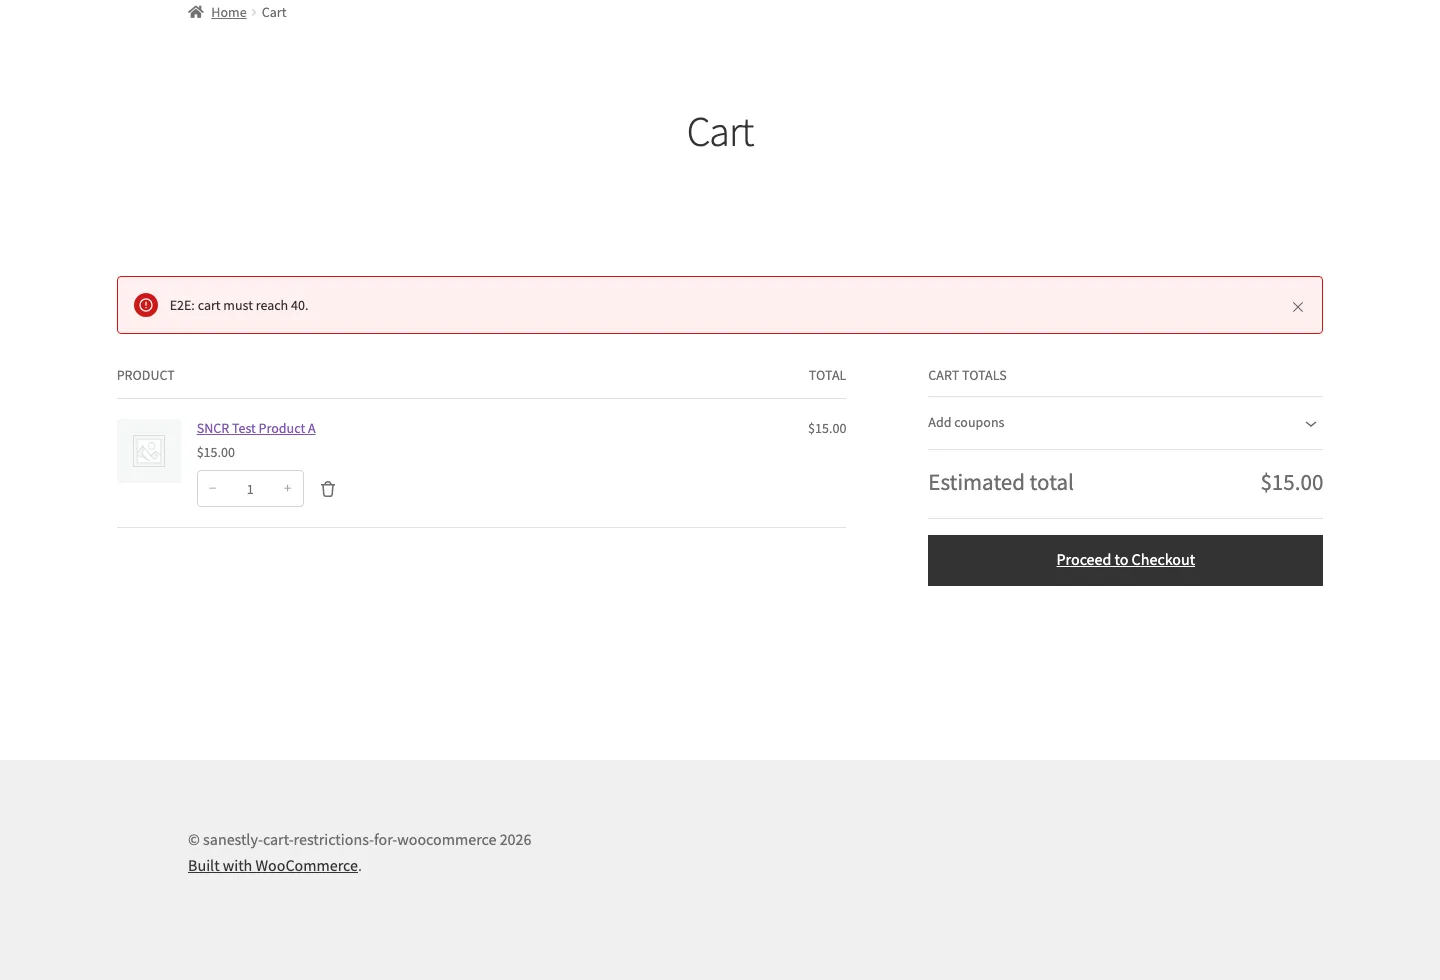Remove item using trash icon
The height and width of the screenshot is (980, 1440).
pyautogui.click(x=328, y=489)
